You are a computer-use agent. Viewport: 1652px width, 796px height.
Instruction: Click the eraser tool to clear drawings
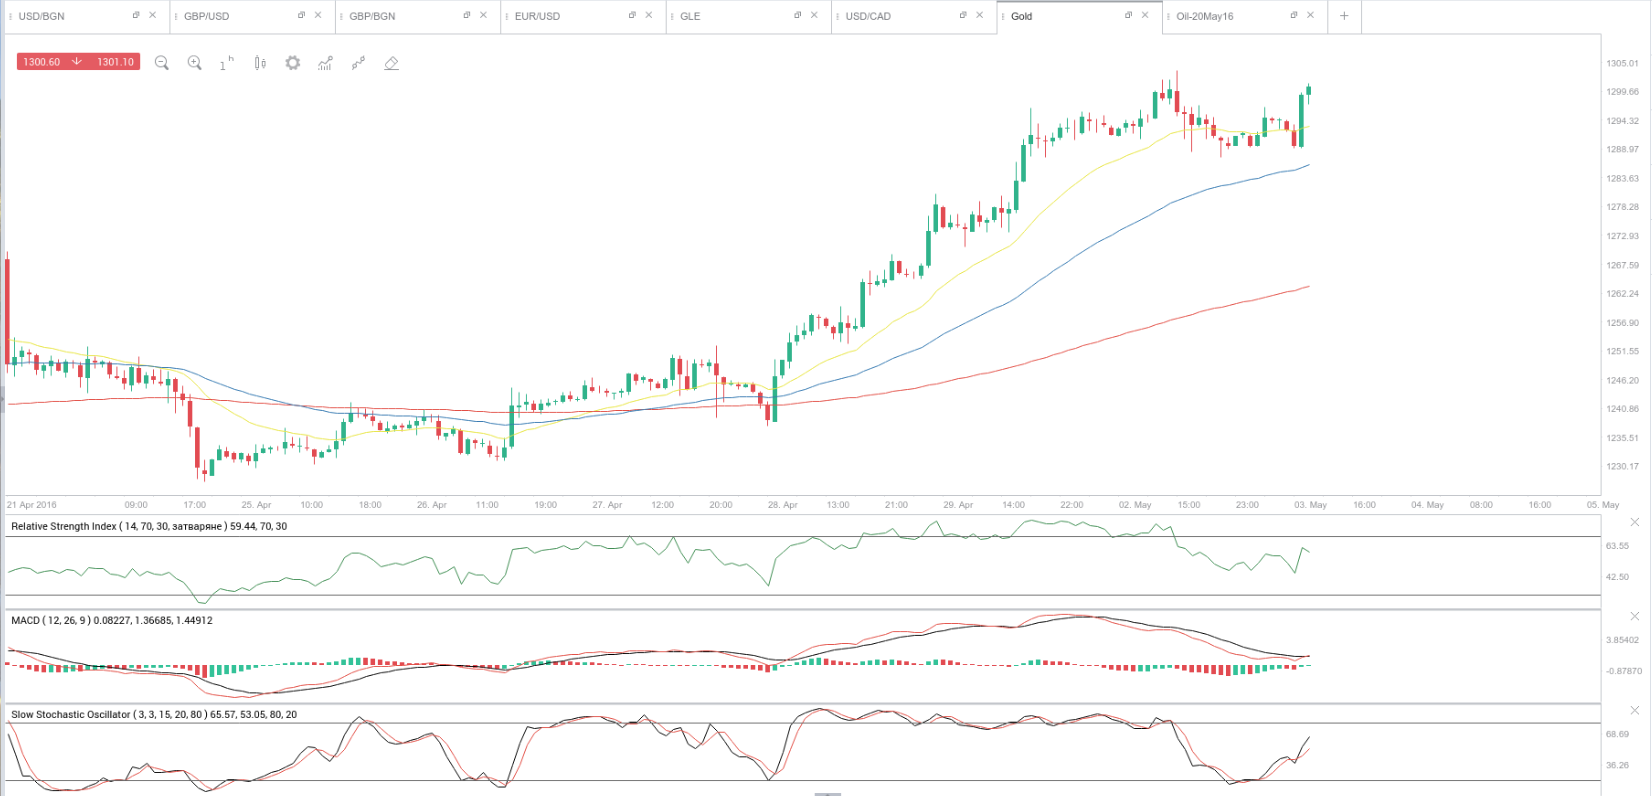[x=391, y=63]
